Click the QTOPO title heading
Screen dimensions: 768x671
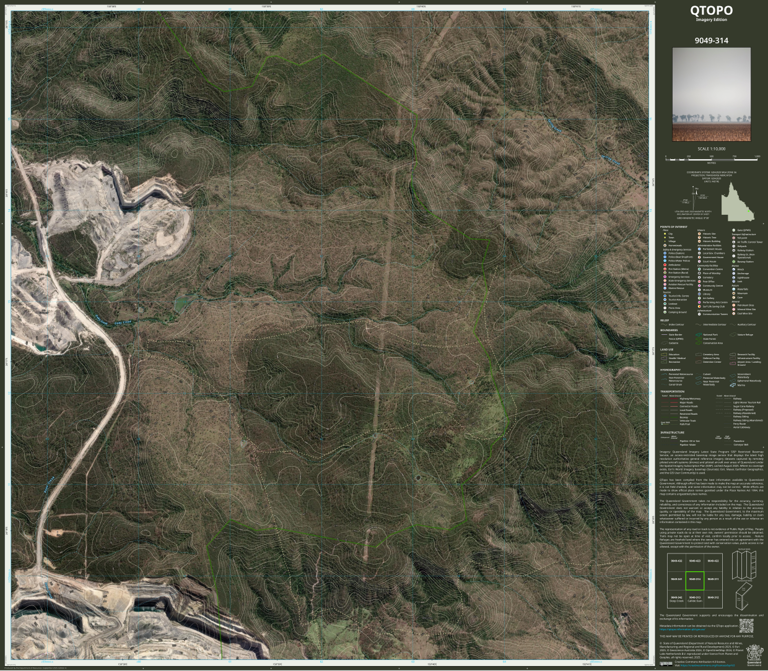click(711, 10)
